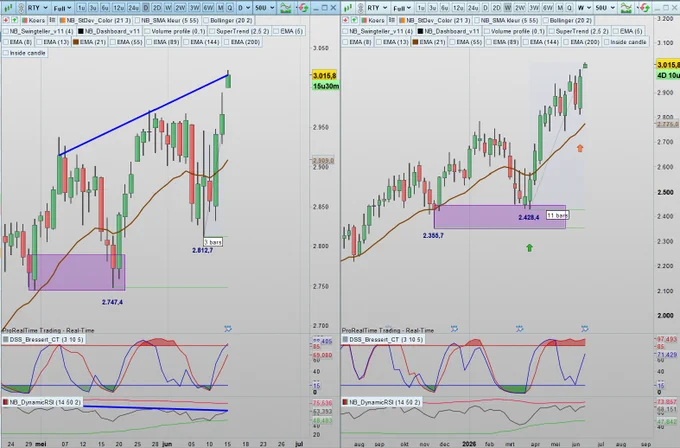Open the settings icon beside Koers, left chart
Screen dimensions: 680x448
(x=52, y=20)
